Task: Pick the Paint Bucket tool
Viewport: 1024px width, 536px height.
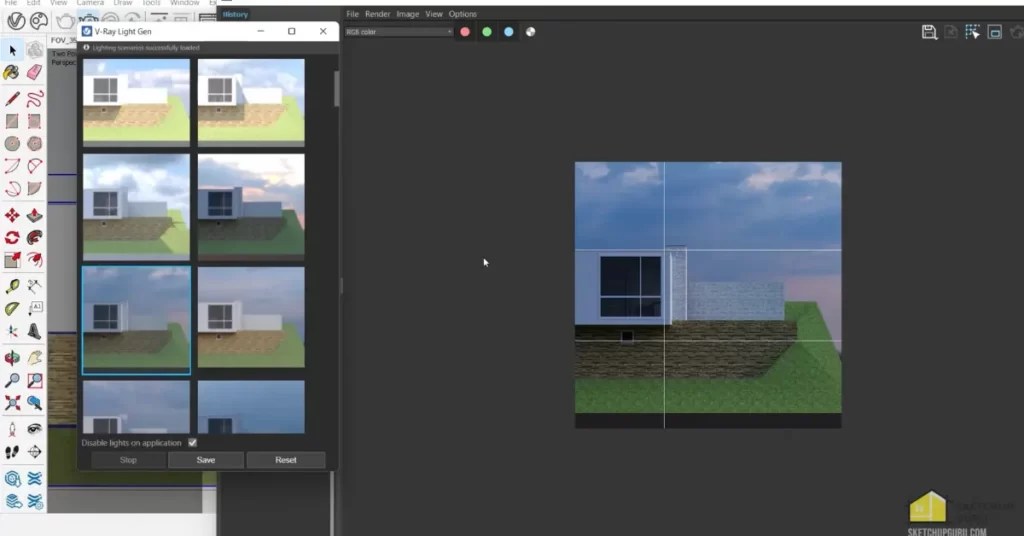Action: [x=12, y=72]
